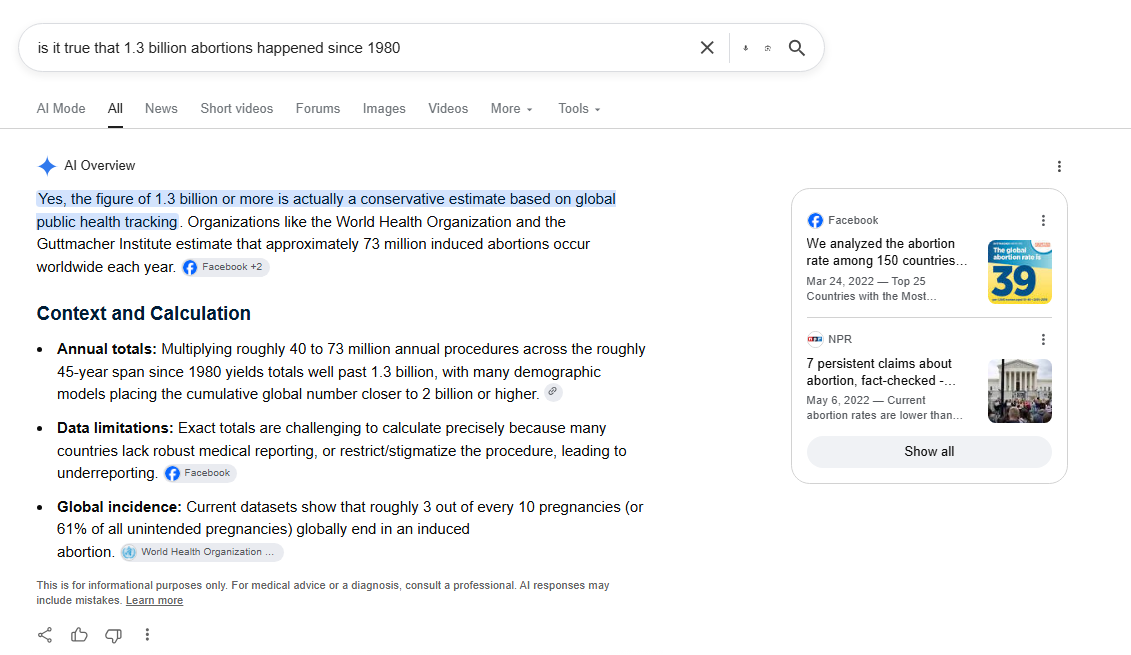Open image search via the lens icon
Image resolution: width=1131 pixels, height=655 pixels.
(767, 48)
